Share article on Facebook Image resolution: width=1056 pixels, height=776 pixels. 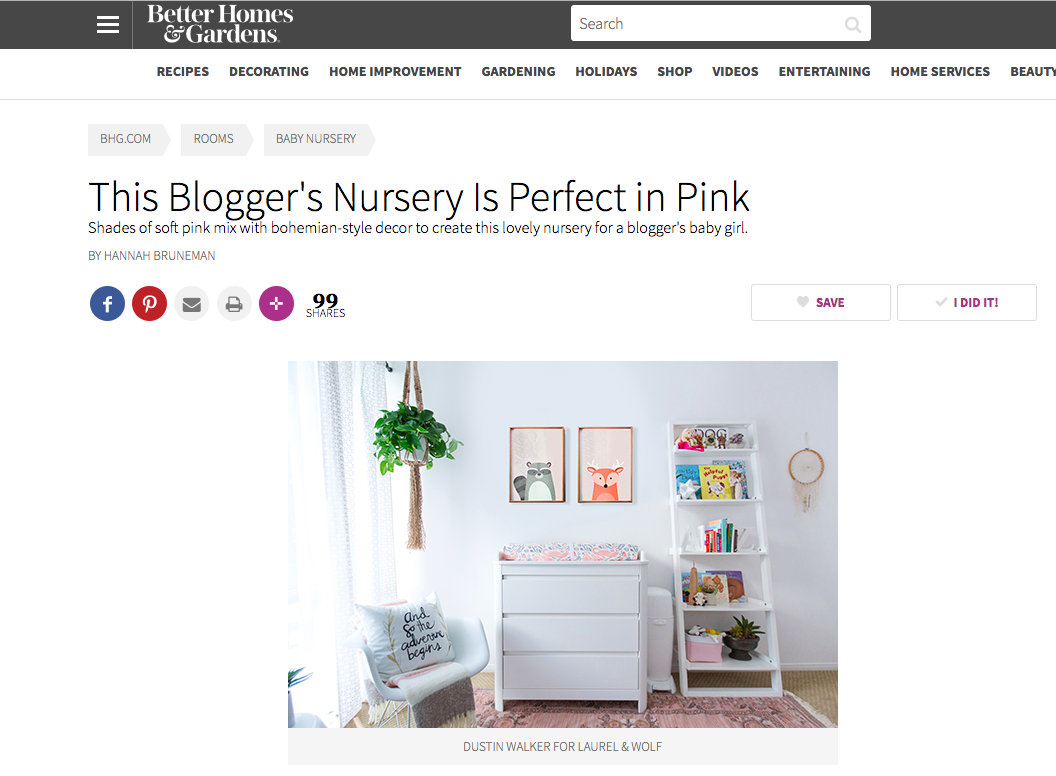[x=107, y=304]
